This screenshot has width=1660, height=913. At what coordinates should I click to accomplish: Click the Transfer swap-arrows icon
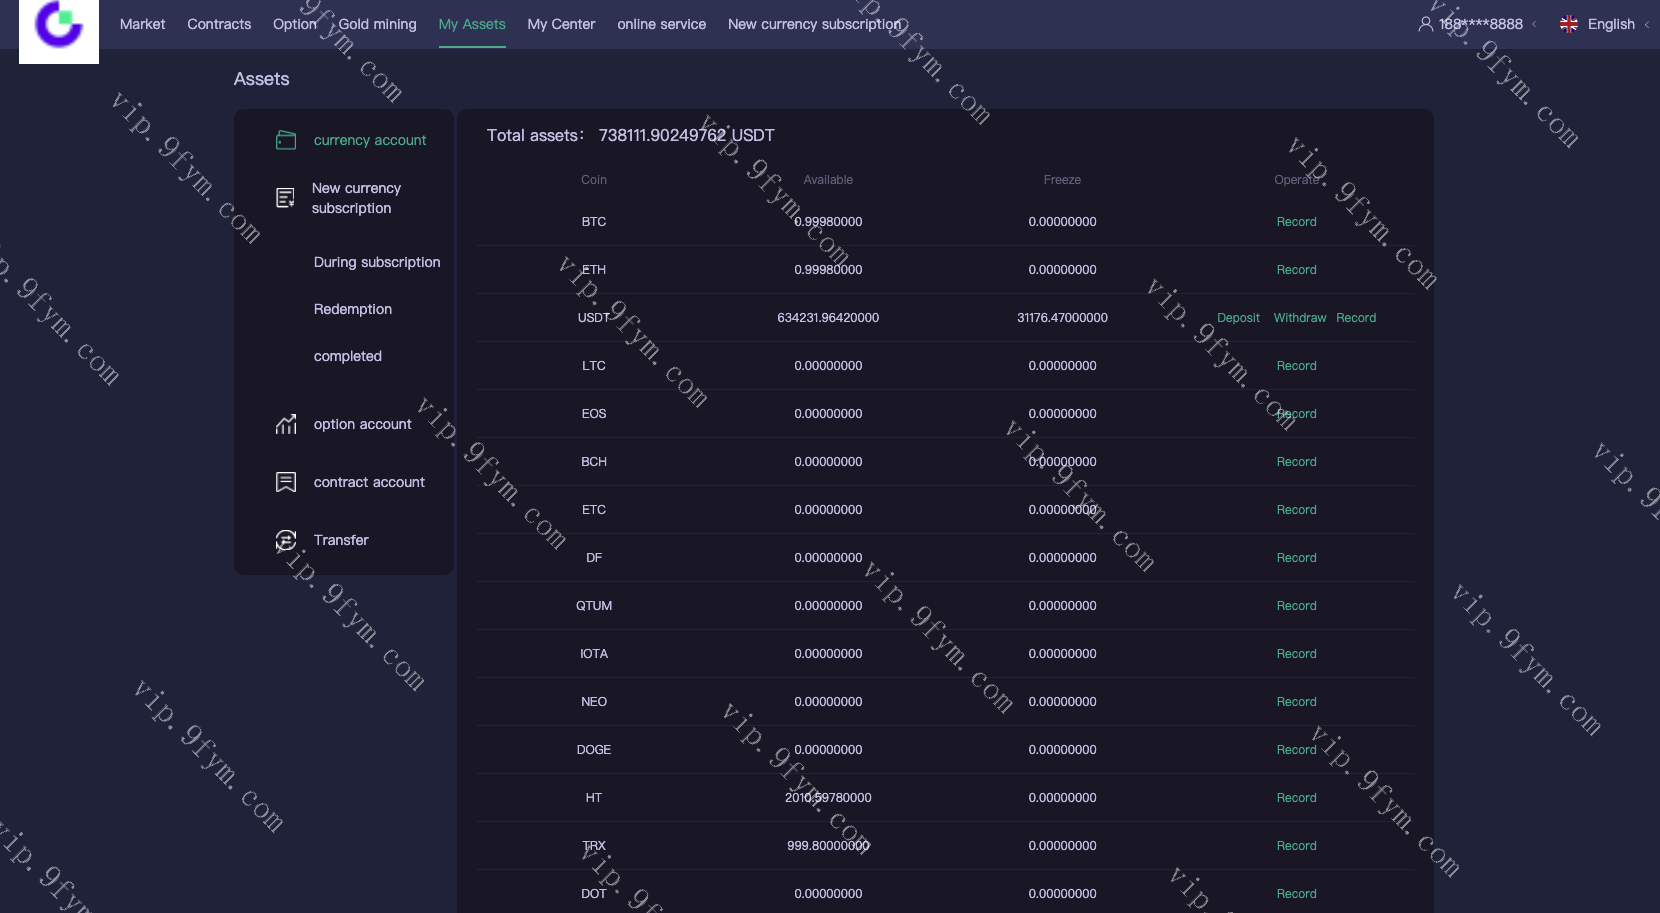tap(286, 540)
